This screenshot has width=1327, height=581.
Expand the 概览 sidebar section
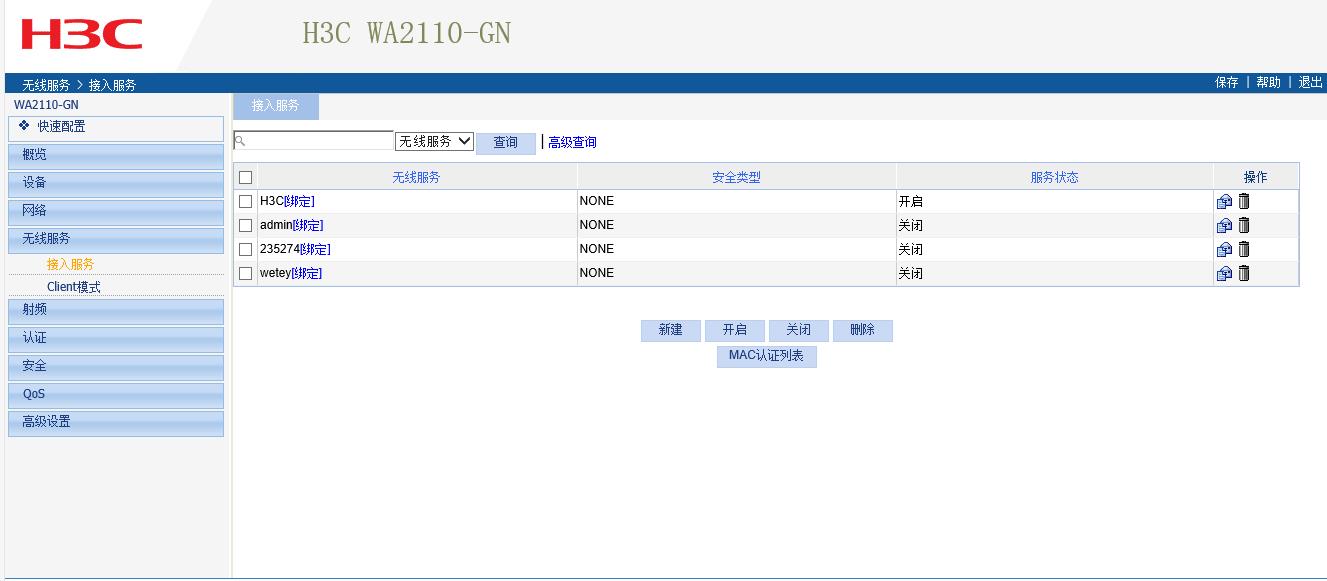pos(116,155)
